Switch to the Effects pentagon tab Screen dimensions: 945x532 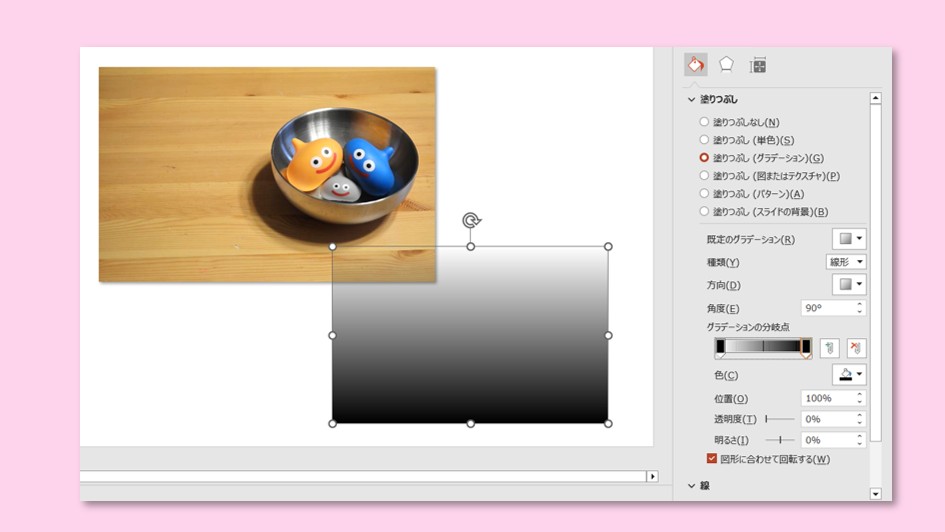tap(726, 64)
